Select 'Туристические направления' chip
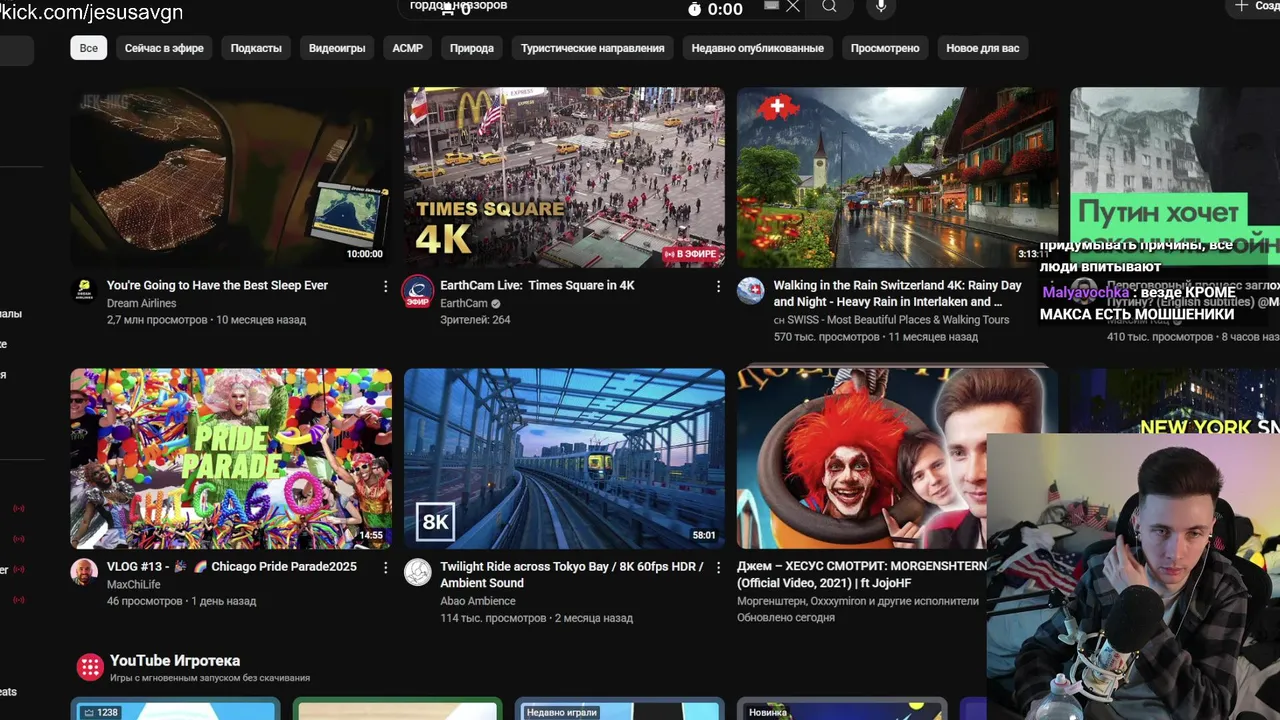Viewport: 1280px width, 720px height. coord(592,48)
